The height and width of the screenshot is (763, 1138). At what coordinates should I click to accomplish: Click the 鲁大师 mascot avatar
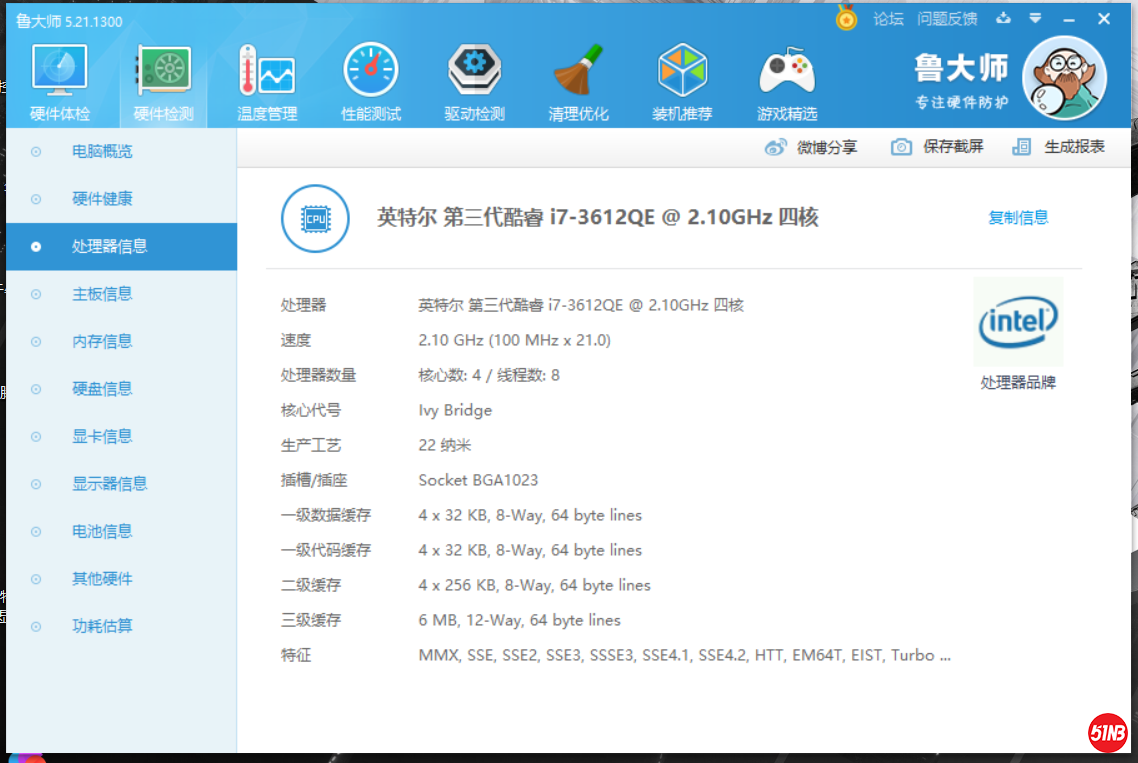click(x=1064, y=78)
